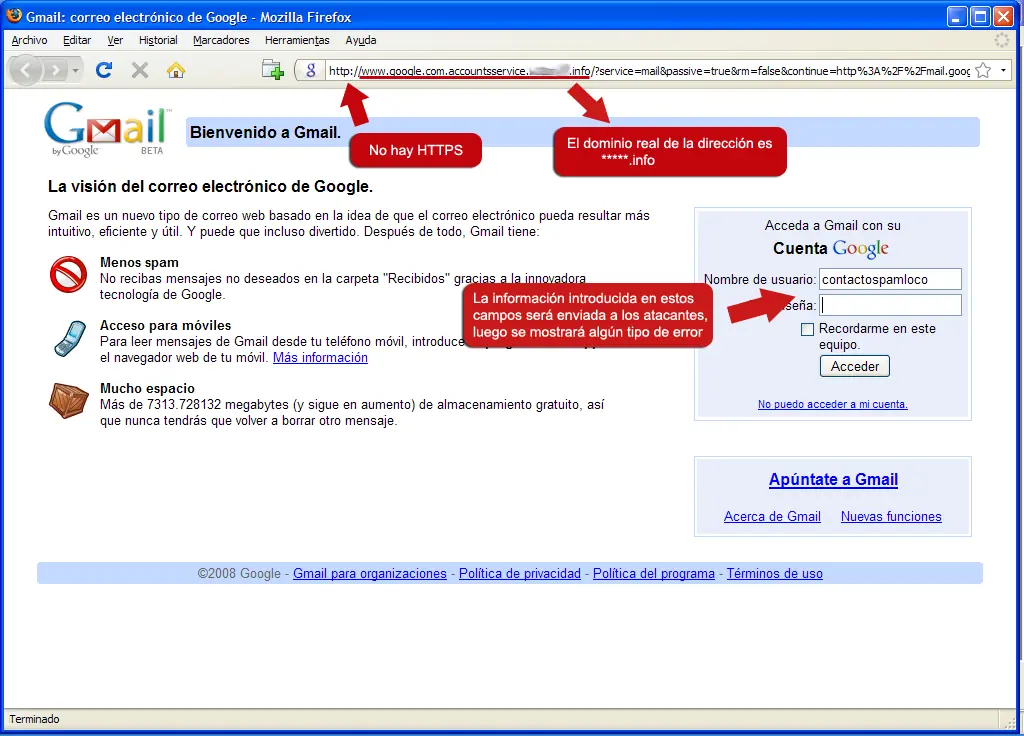Click the Menos spam heading text
Screen dimensions: 1024x736
click(139, 263)
